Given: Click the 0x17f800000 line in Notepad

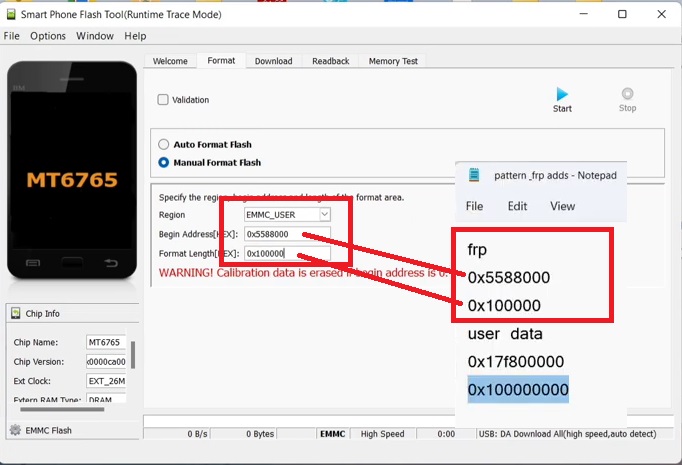Looking at the screenshot, I should point(516,361).
